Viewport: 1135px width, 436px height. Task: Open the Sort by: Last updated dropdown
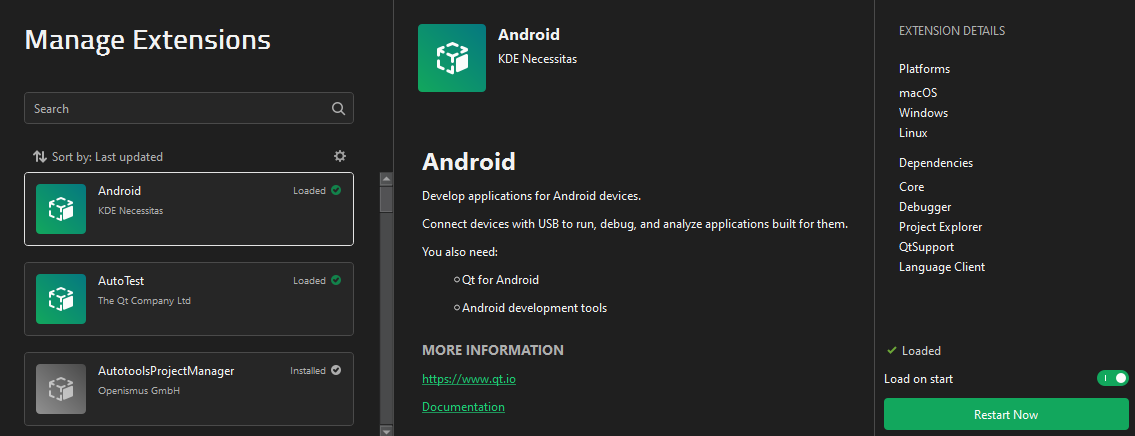(107, 156)
